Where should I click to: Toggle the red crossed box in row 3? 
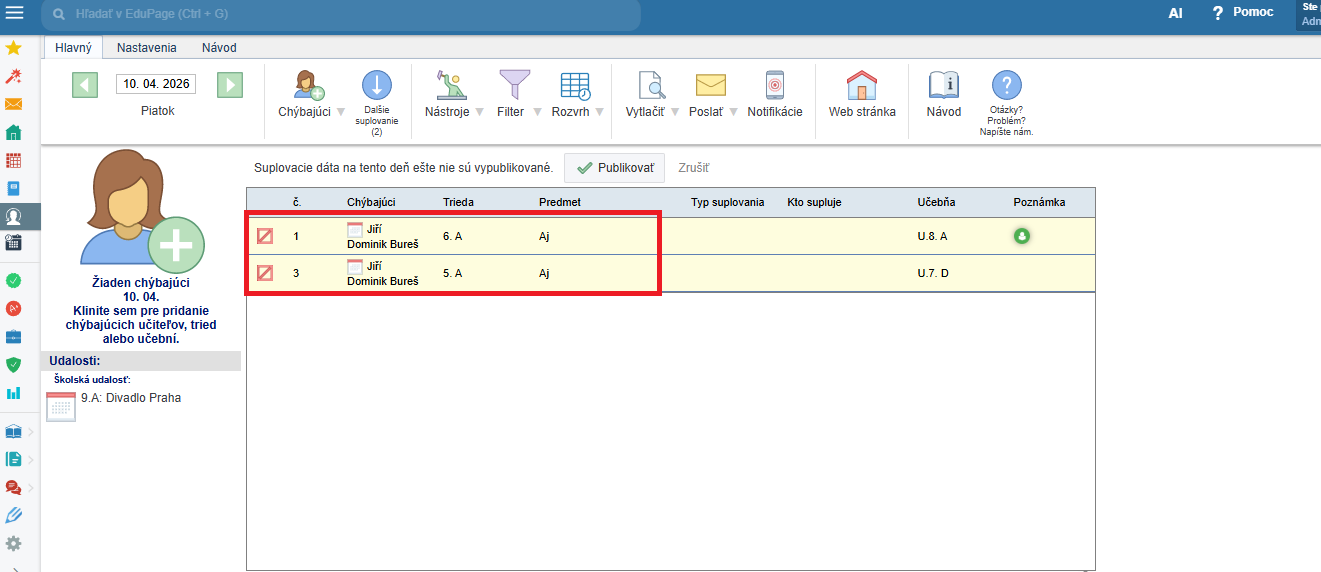click(265, 273)
